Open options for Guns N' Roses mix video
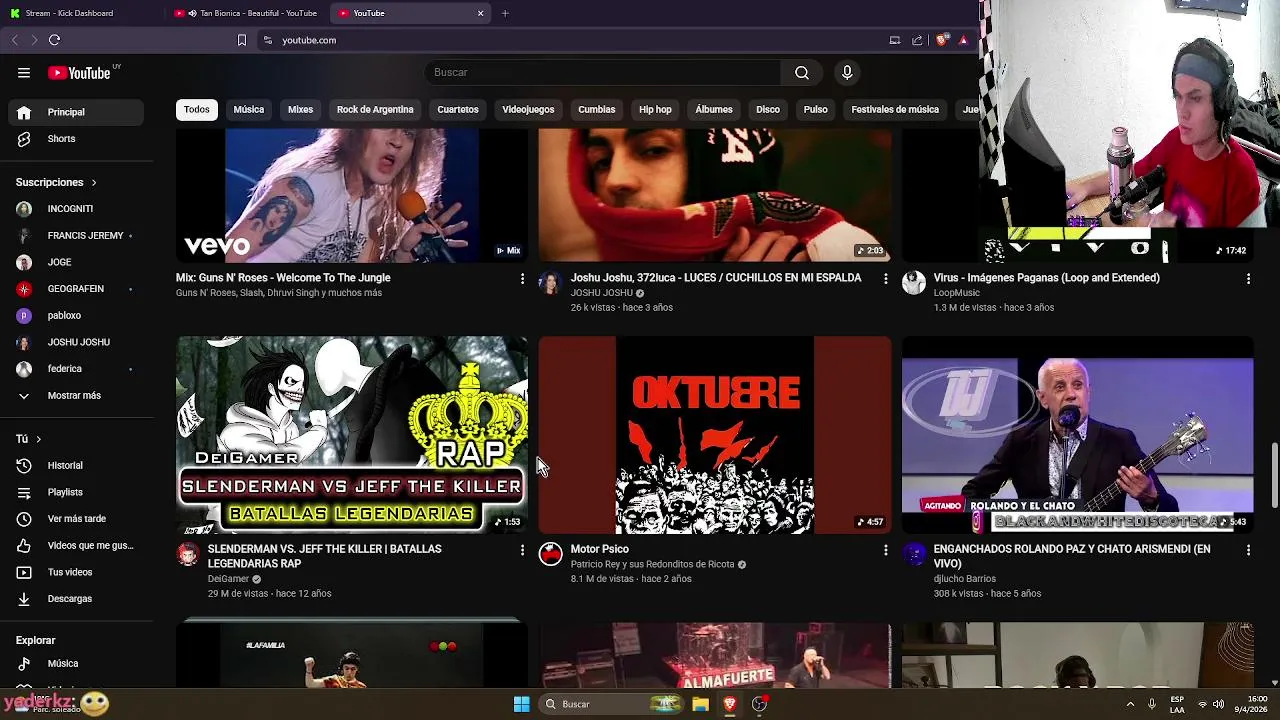 point(522,279)
